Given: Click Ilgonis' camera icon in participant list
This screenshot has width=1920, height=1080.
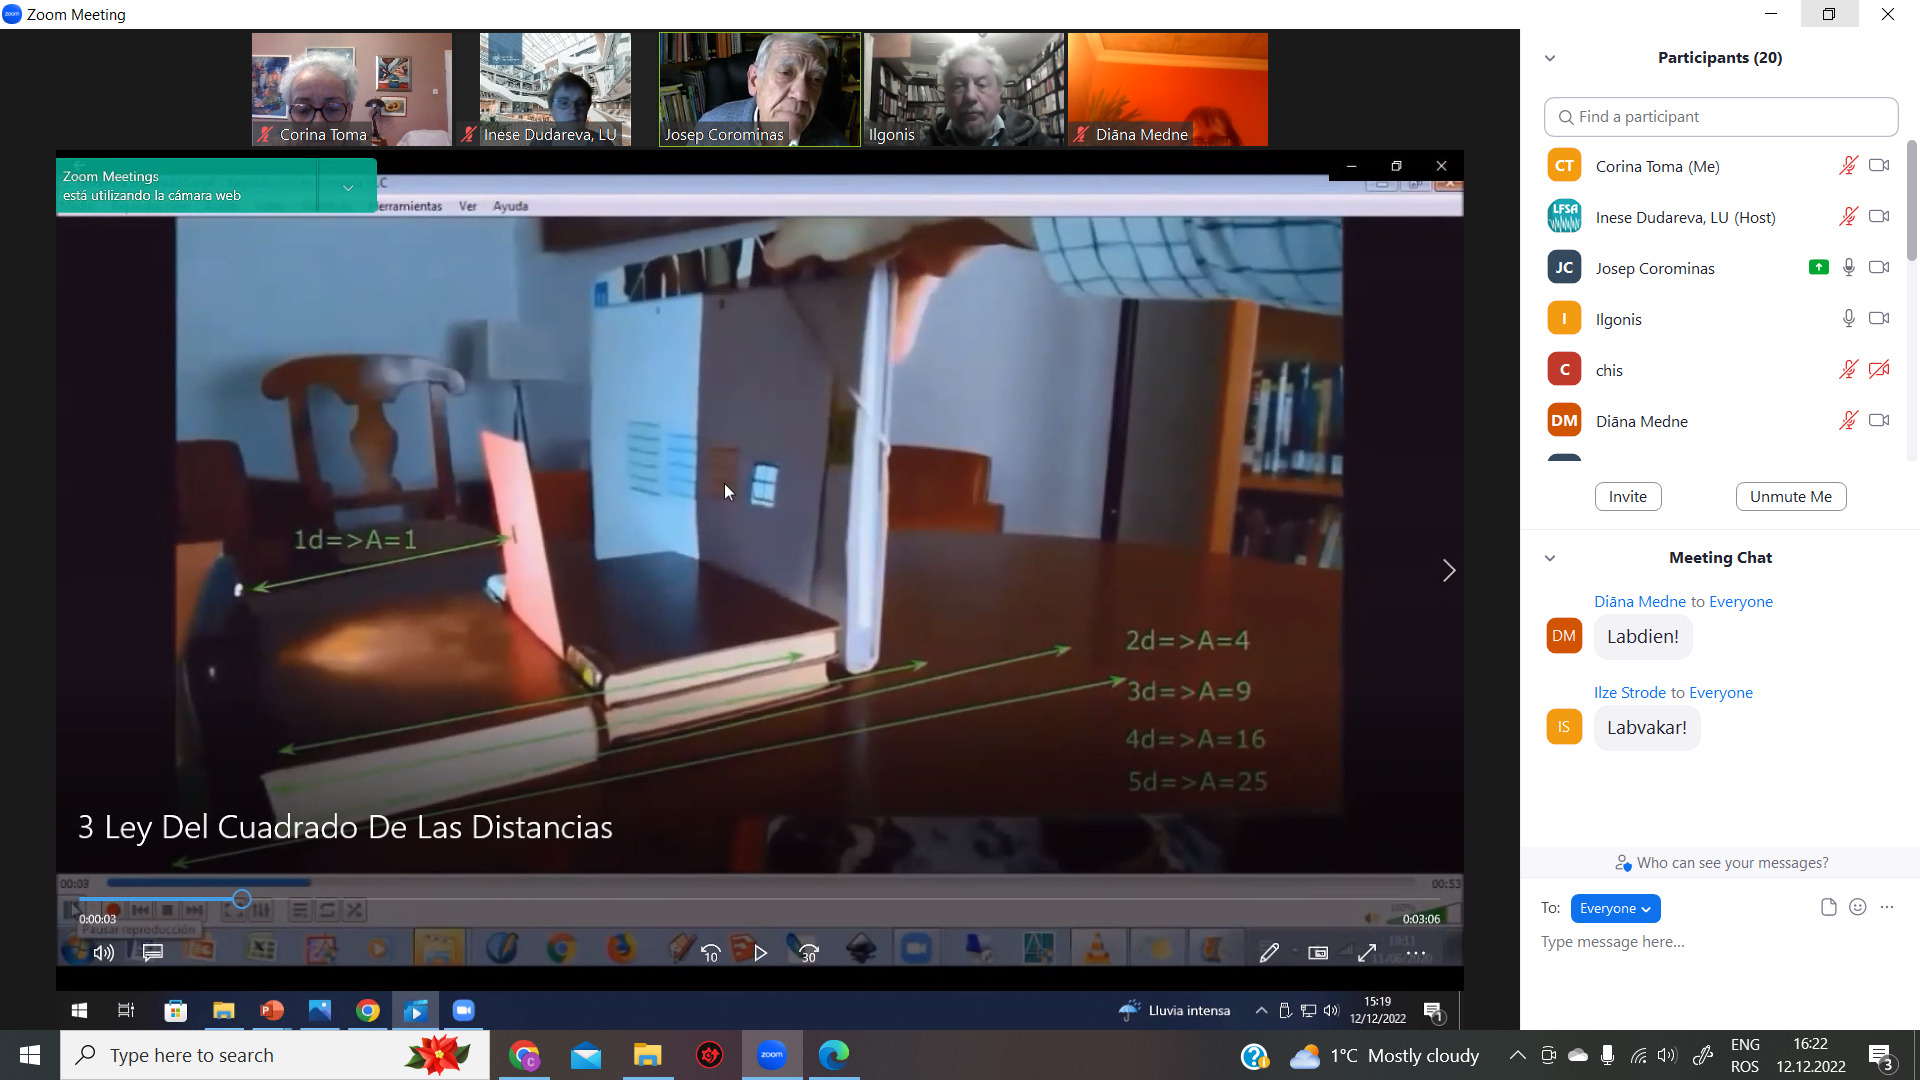Looking at the screenshot, I should (1879, 319).
